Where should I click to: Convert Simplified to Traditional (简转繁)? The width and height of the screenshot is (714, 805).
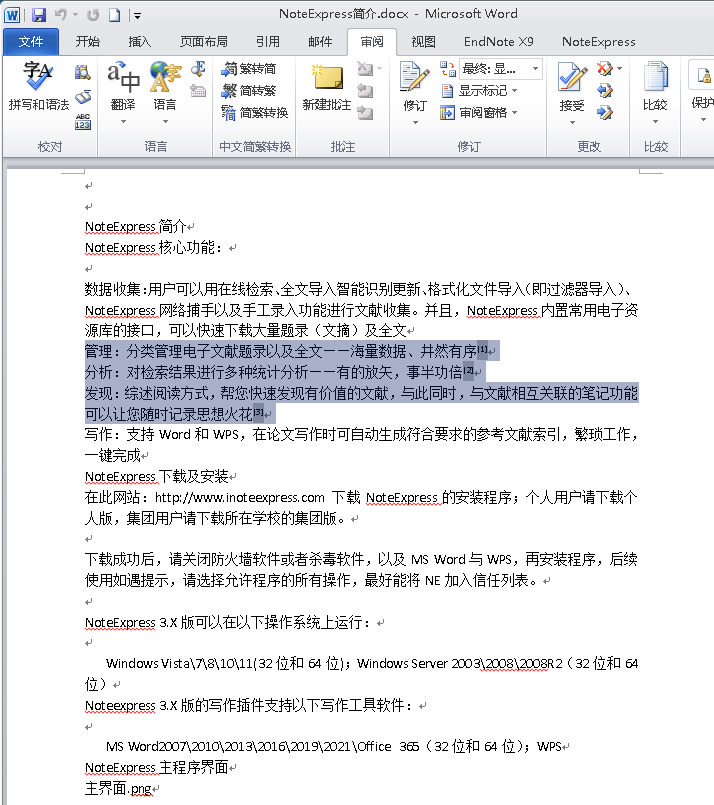[x=248, y=91]
